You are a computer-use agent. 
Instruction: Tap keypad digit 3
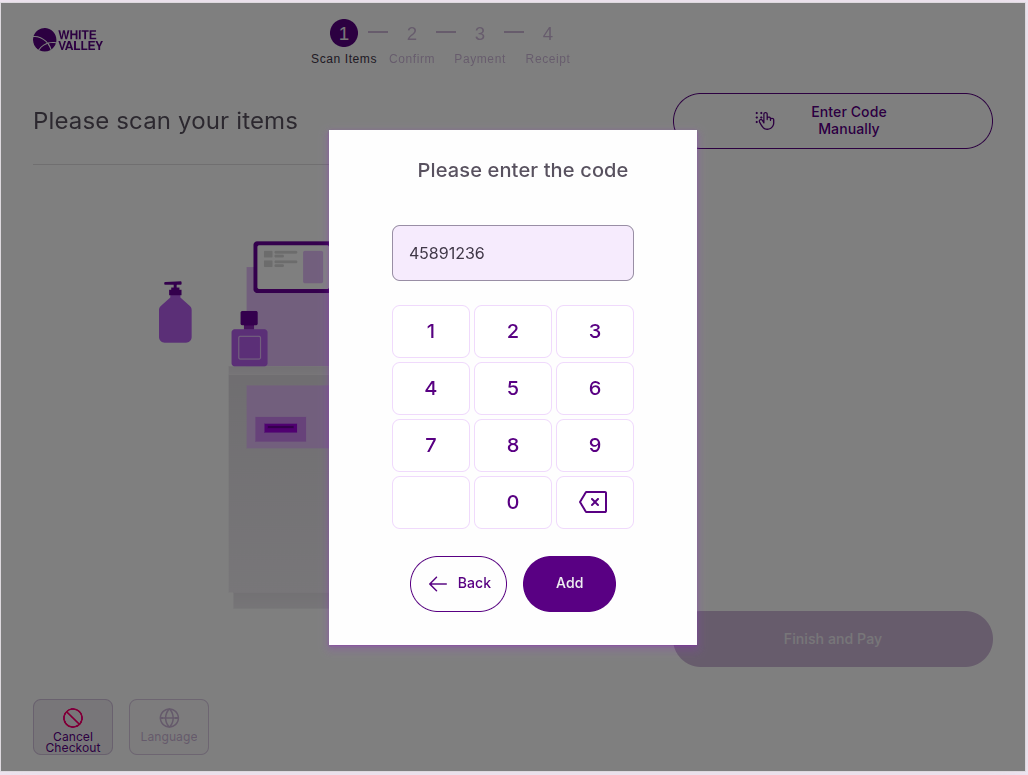[594, 331]
